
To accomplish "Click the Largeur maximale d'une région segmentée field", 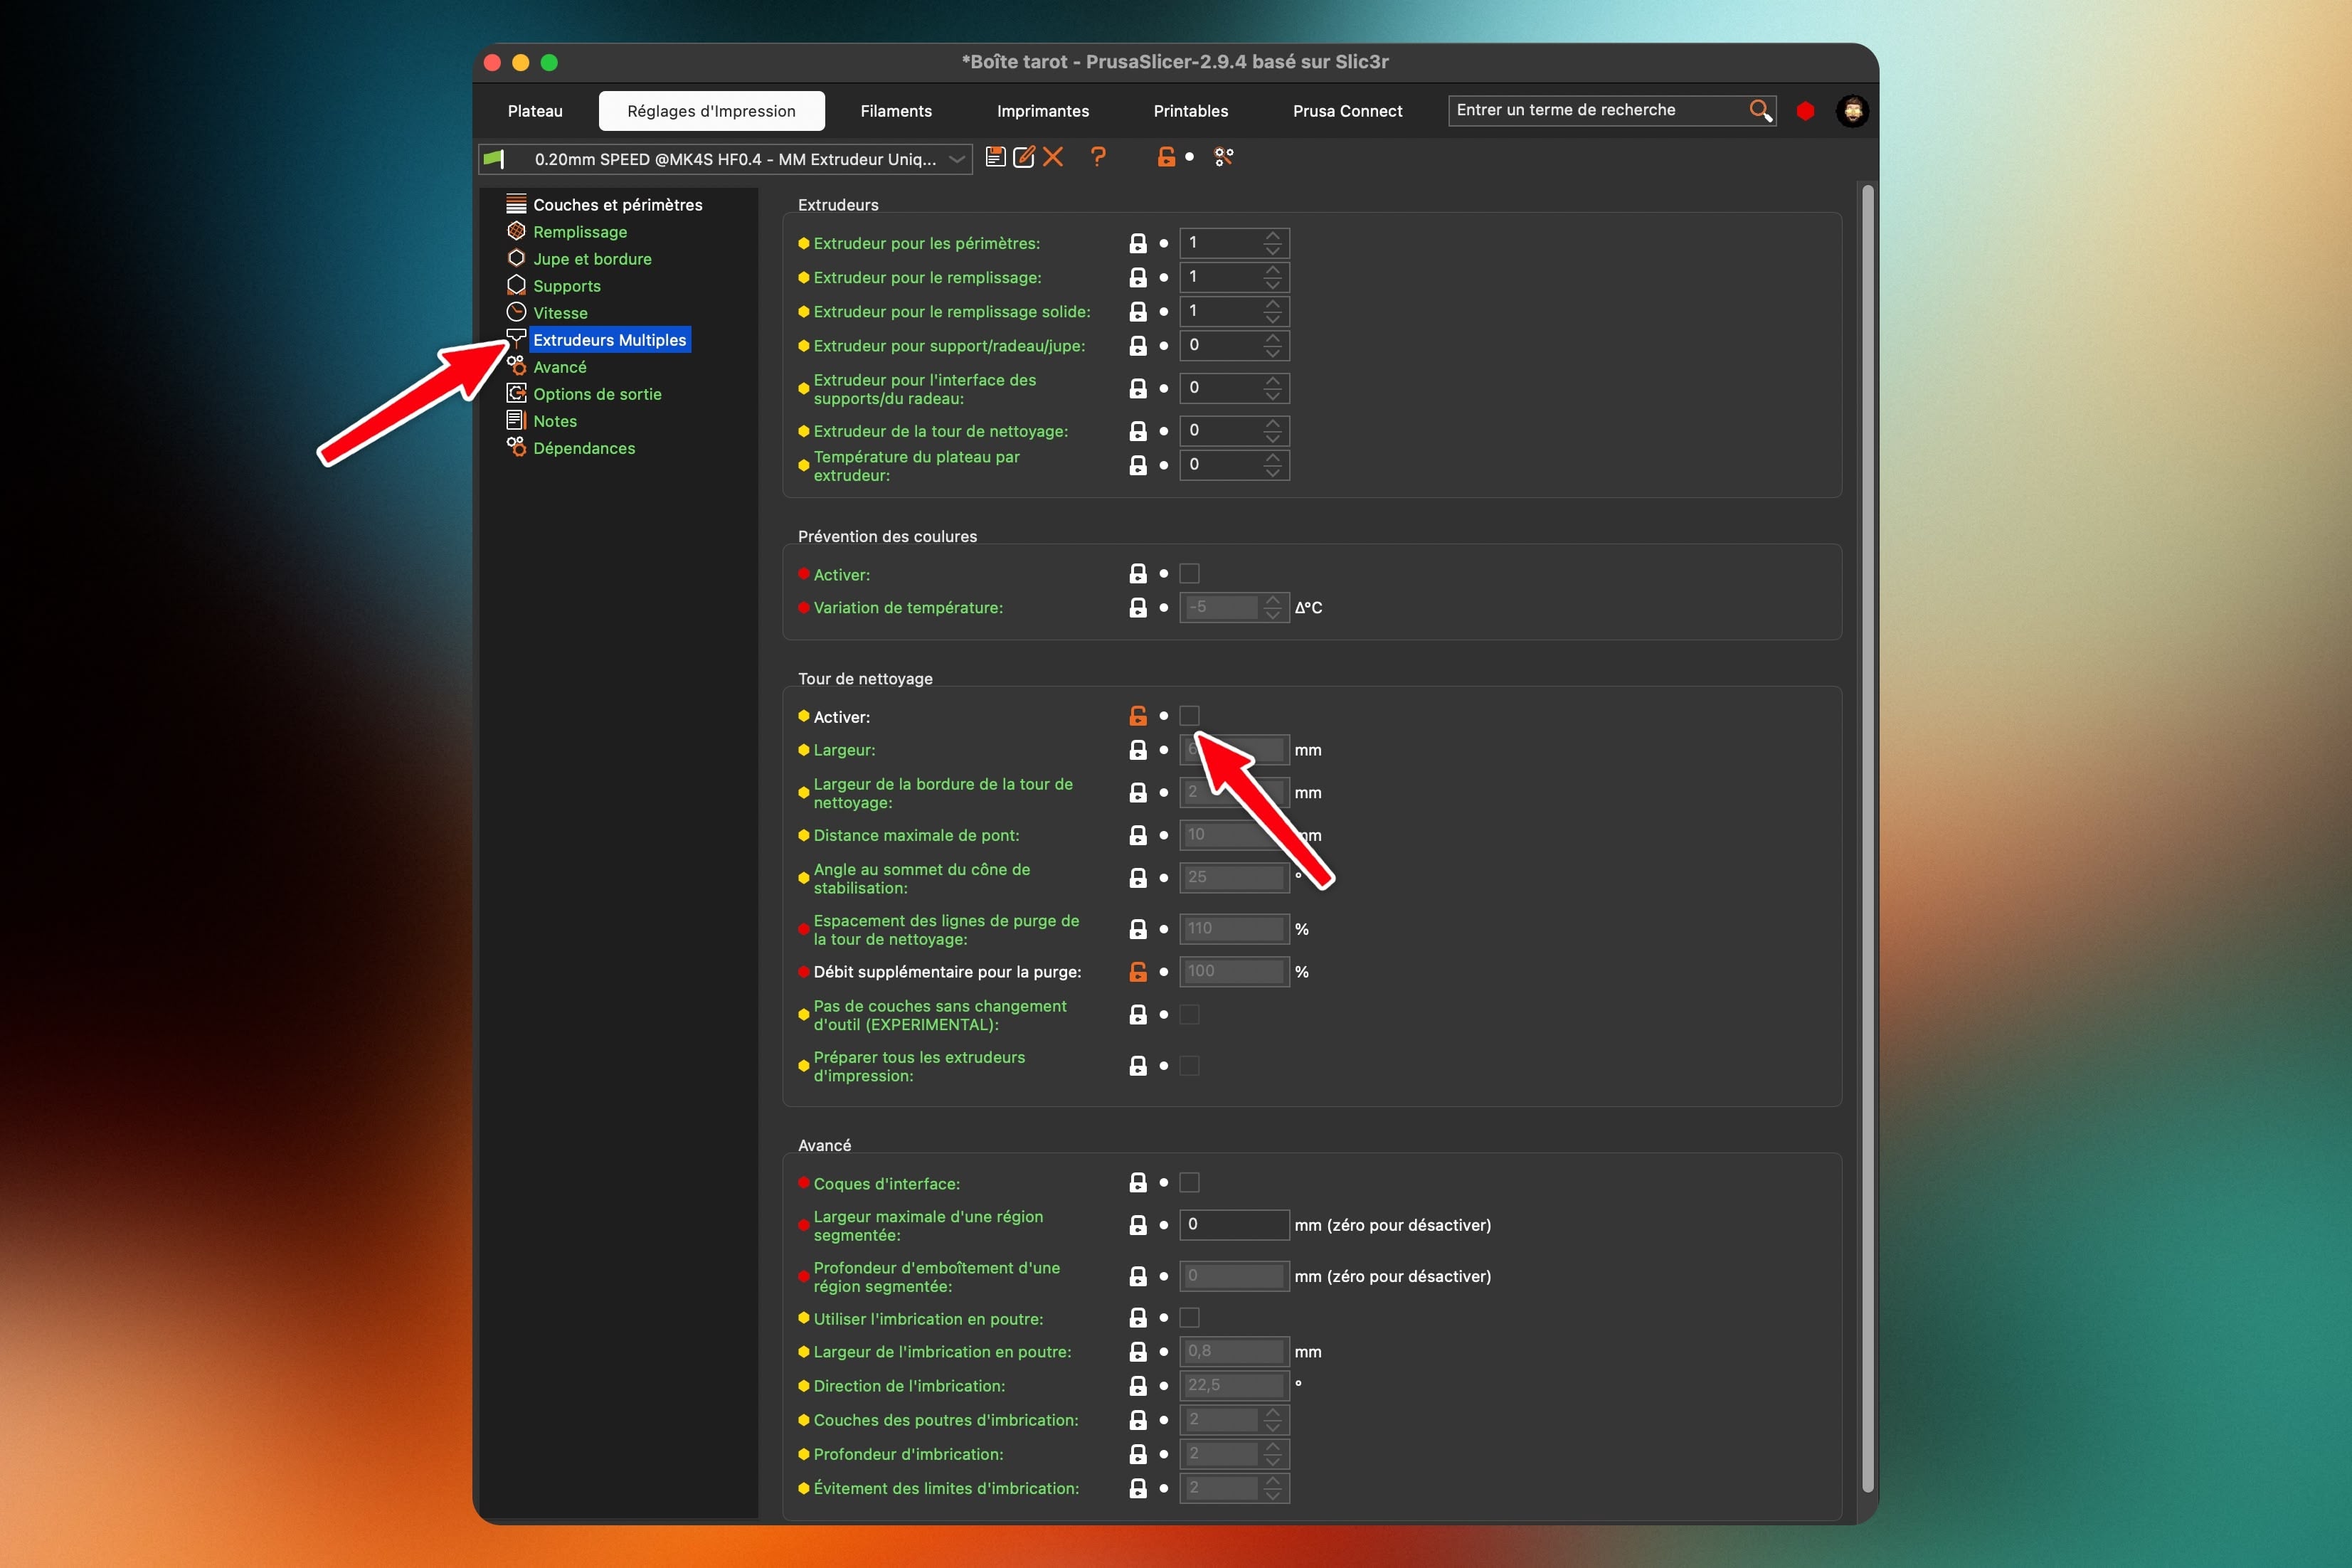I will 1233,1225.
